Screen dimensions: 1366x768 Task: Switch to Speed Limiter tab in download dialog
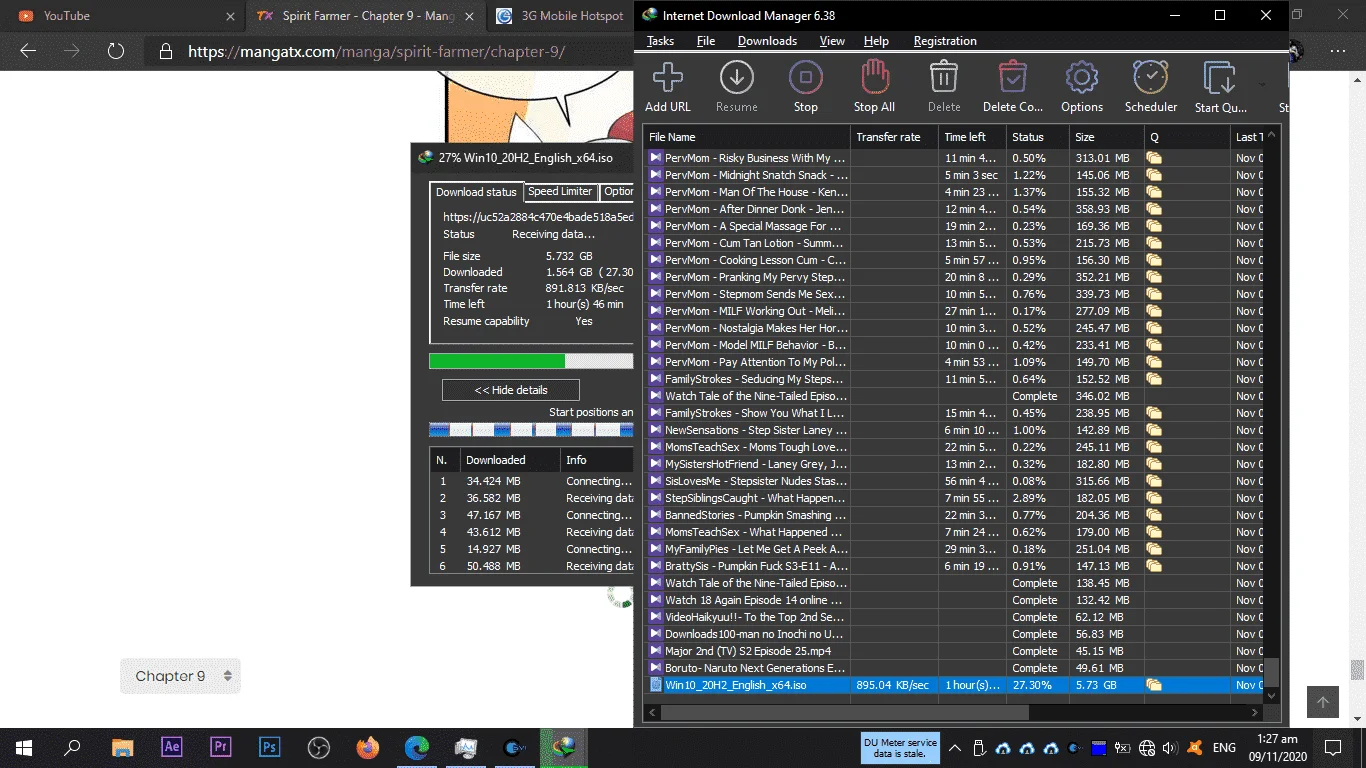click(560, 191)
